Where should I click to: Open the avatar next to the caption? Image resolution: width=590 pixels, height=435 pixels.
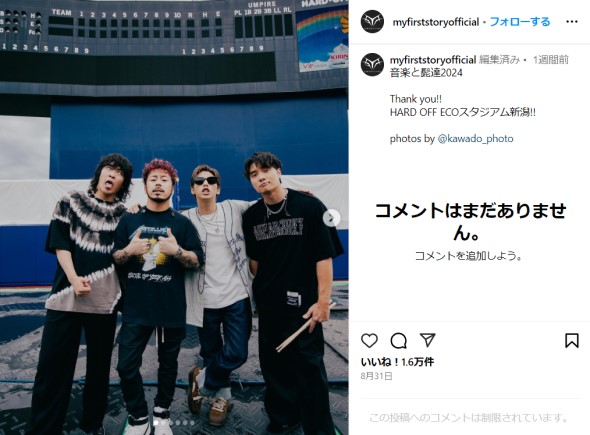pyautogui.click(x=372, y=65)
